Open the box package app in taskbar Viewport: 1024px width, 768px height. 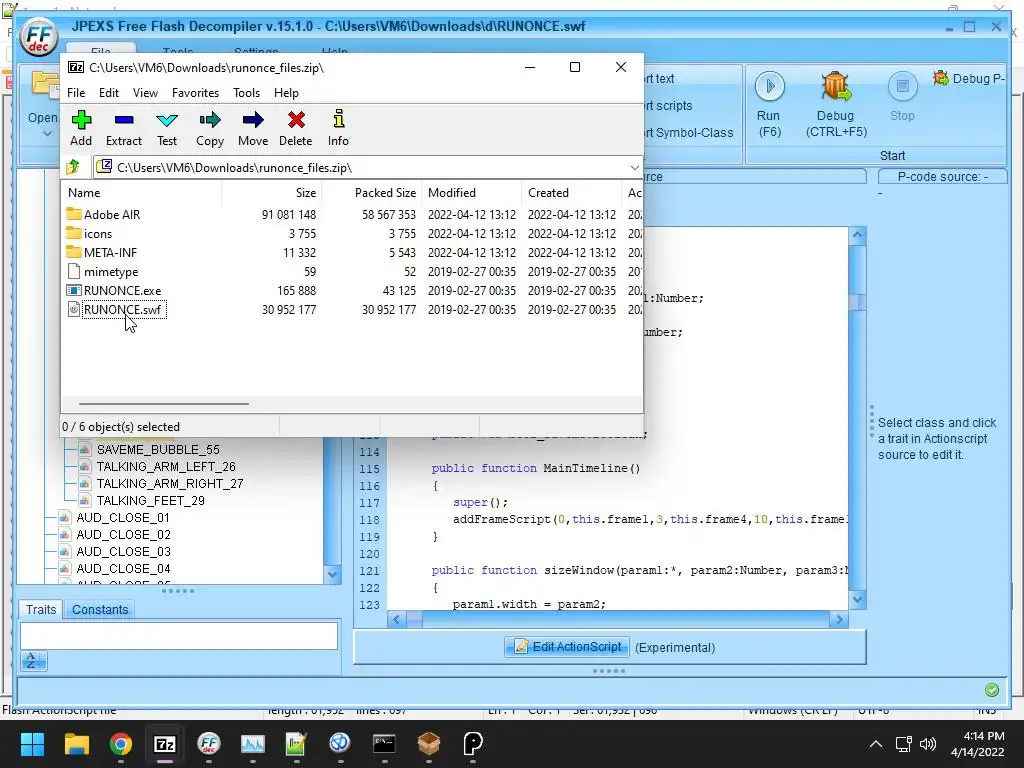point(428,743)
